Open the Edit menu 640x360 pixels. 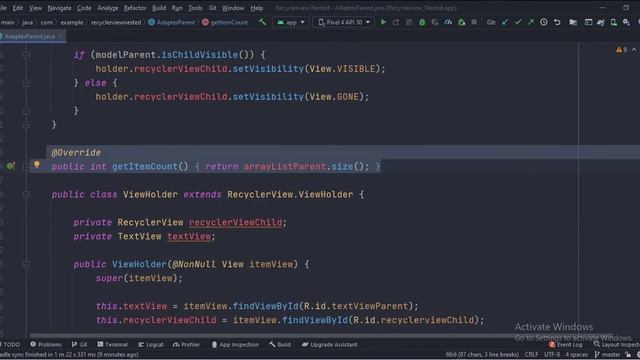[18, 8]
